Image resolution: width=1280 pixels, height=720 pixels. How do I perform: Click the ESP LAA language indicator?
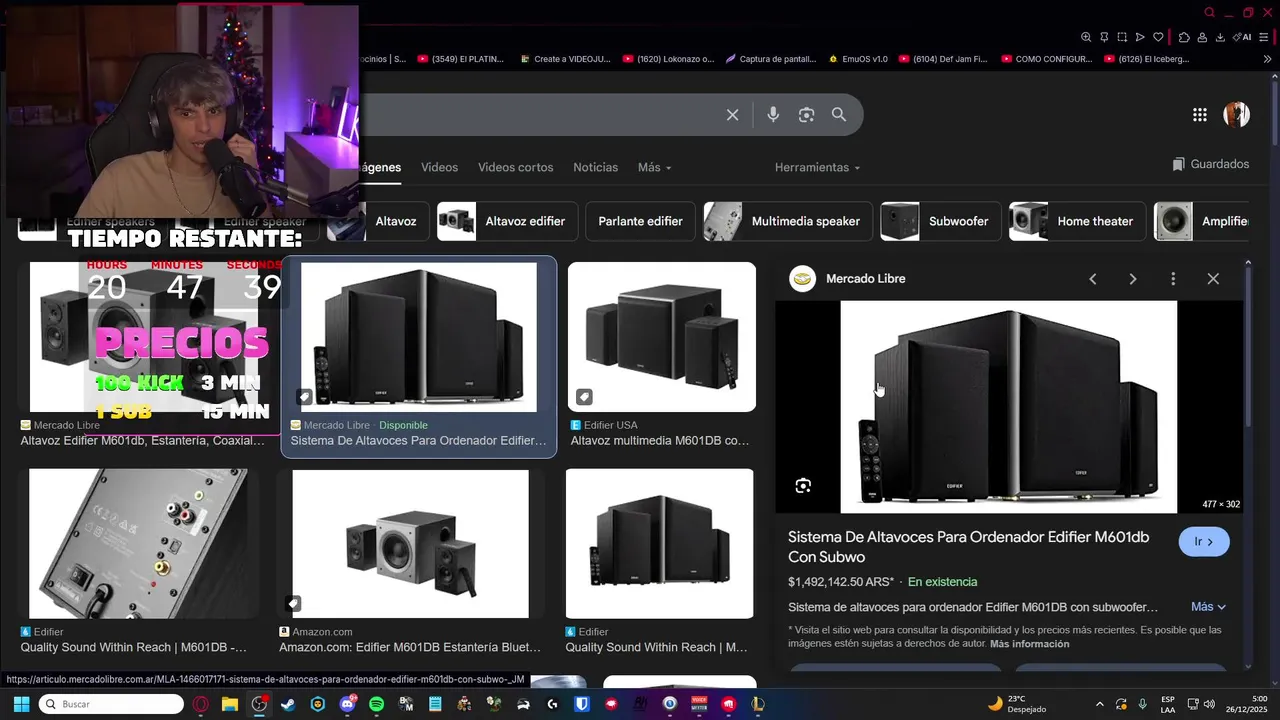[x=1168, y=704]
